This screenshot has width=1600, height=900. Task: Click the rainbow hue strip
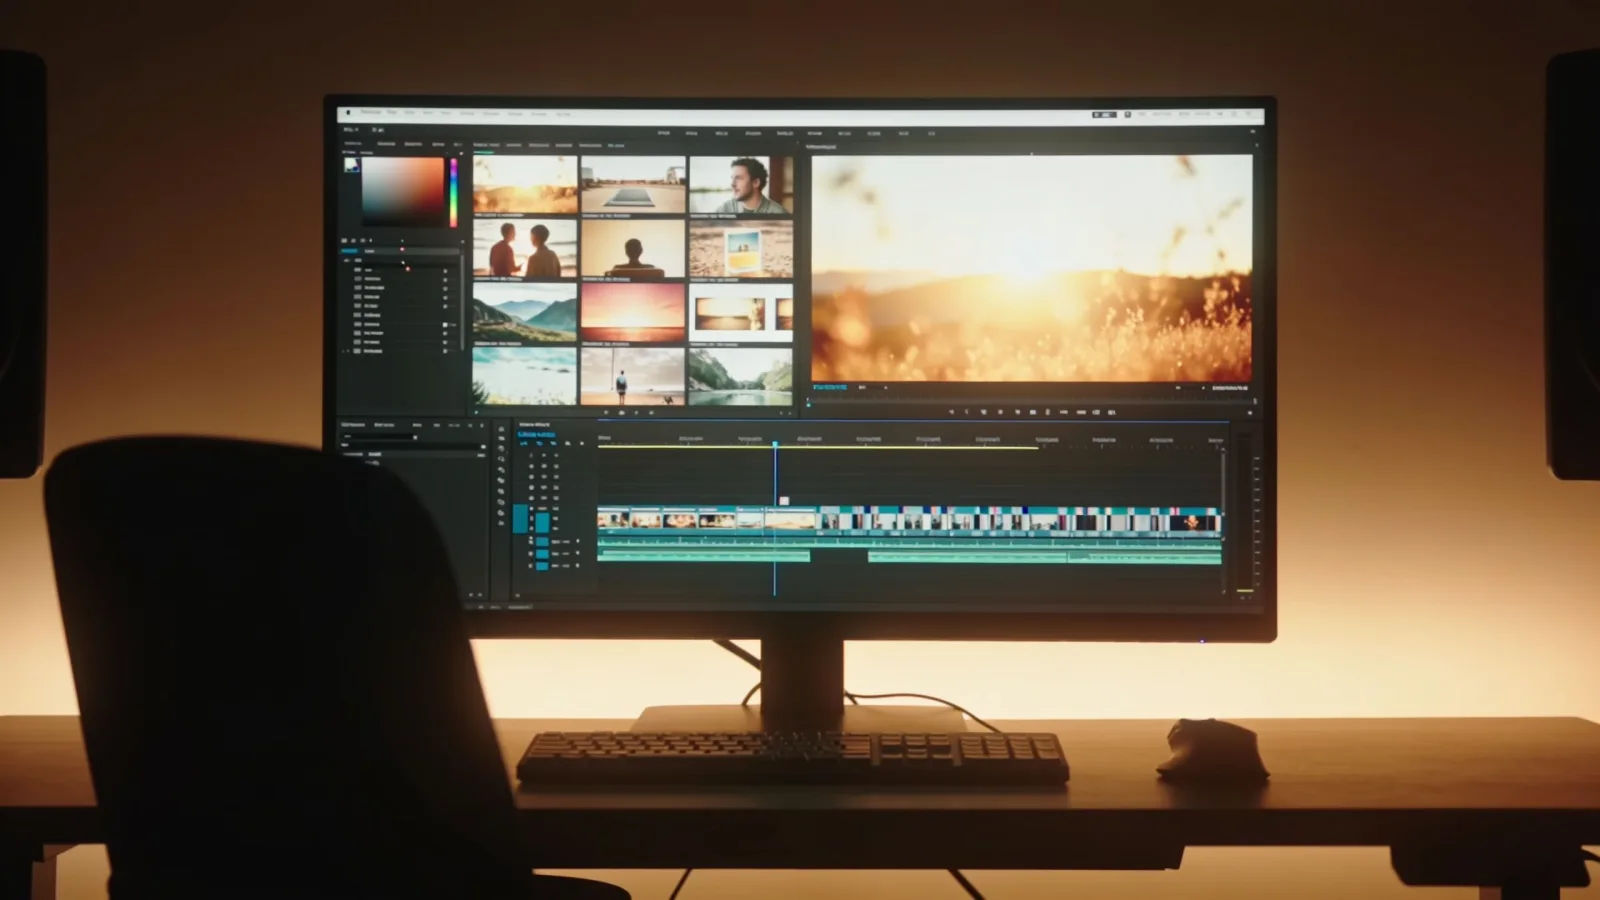pos(453,192)
